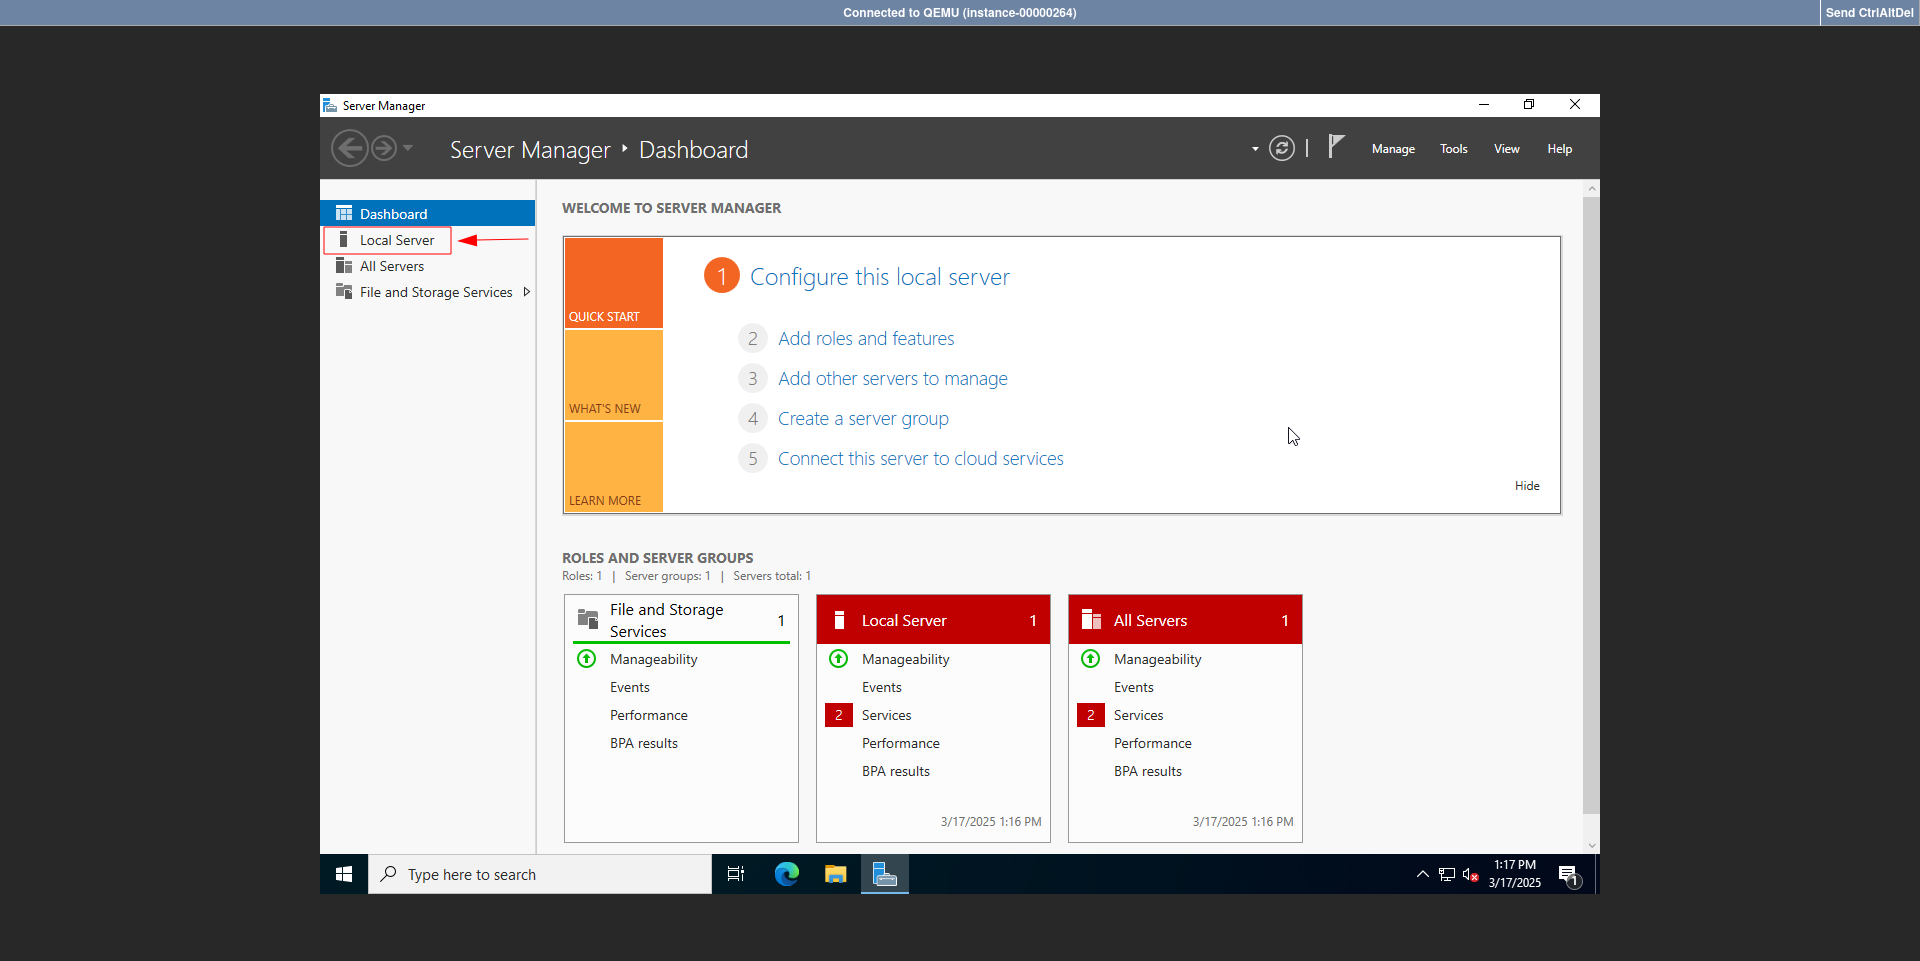Click red Services alert badge in All Servers tile
The height and width of the screenshot is (961, 1920).
tap(1091, 715)
